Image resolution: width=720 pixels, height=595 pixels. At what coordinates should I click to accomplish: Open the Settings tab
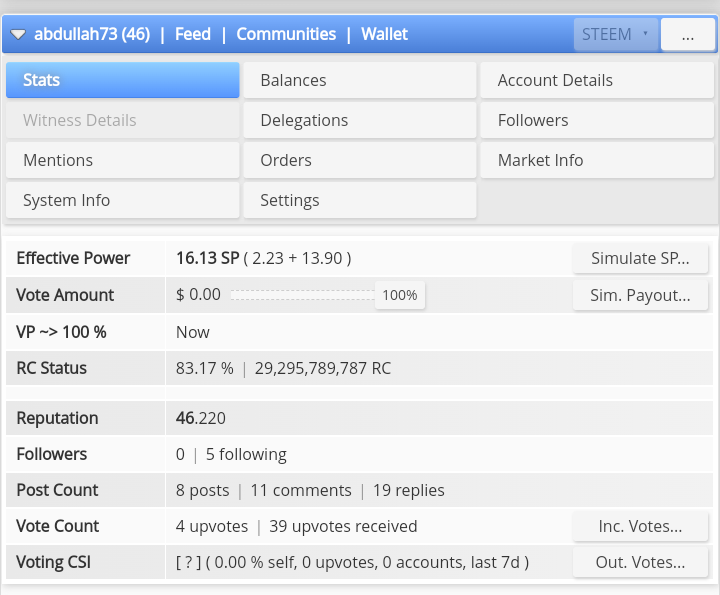(x=360, y=200)
